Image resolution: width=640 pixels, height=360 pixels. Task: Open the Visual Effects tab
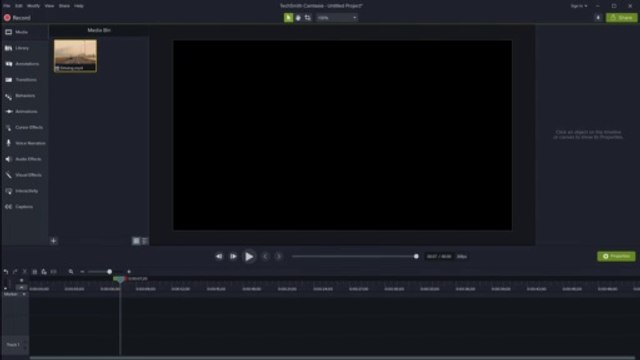[x=24, y=175]
